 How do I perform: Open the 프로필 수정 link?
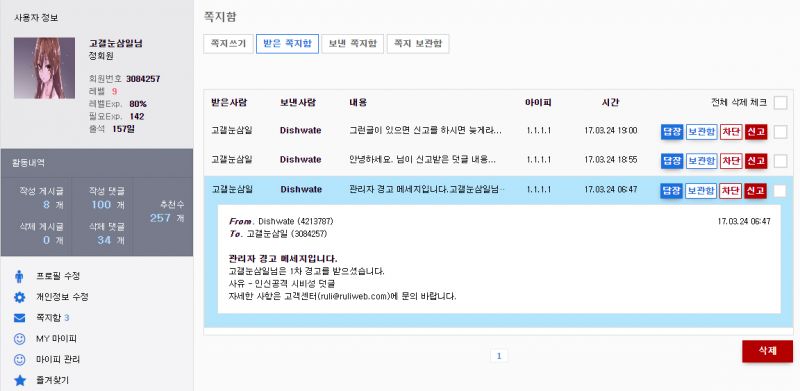[x=58, y=276]
